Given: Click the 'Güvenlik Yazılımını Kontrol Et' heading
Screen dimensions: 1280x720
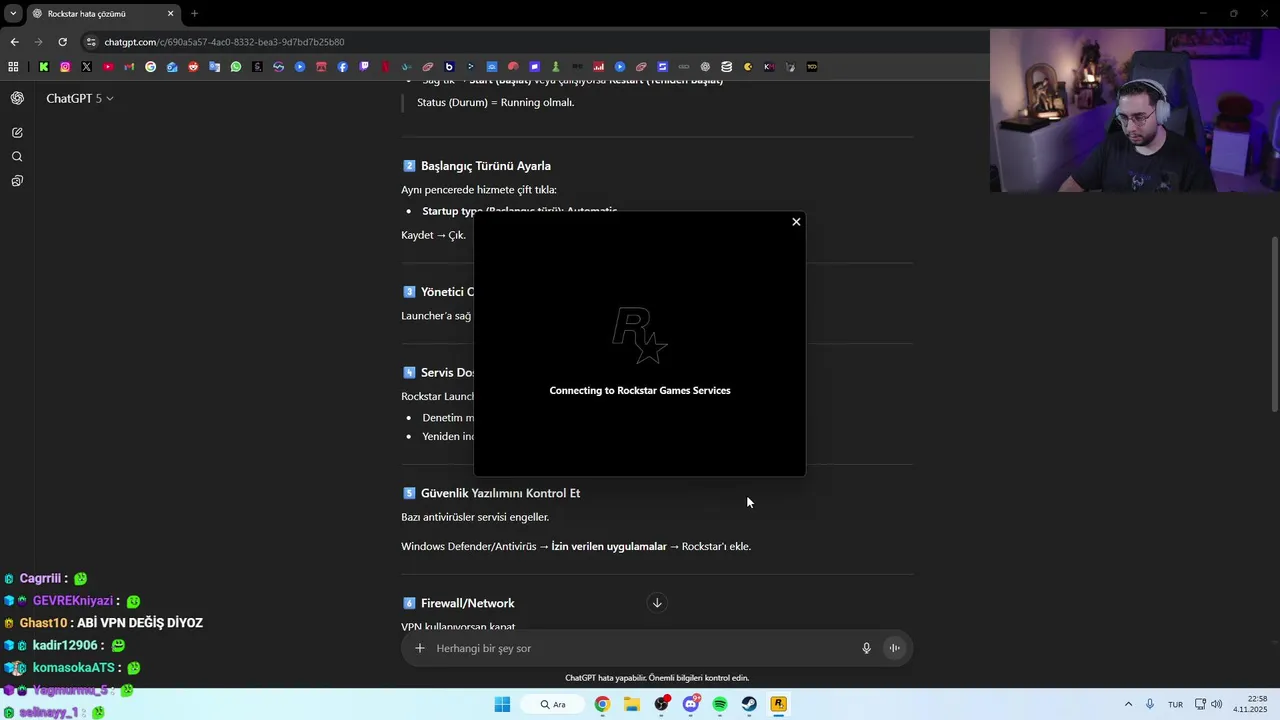Looking at the screenshot, I should [x=500, y=493].
